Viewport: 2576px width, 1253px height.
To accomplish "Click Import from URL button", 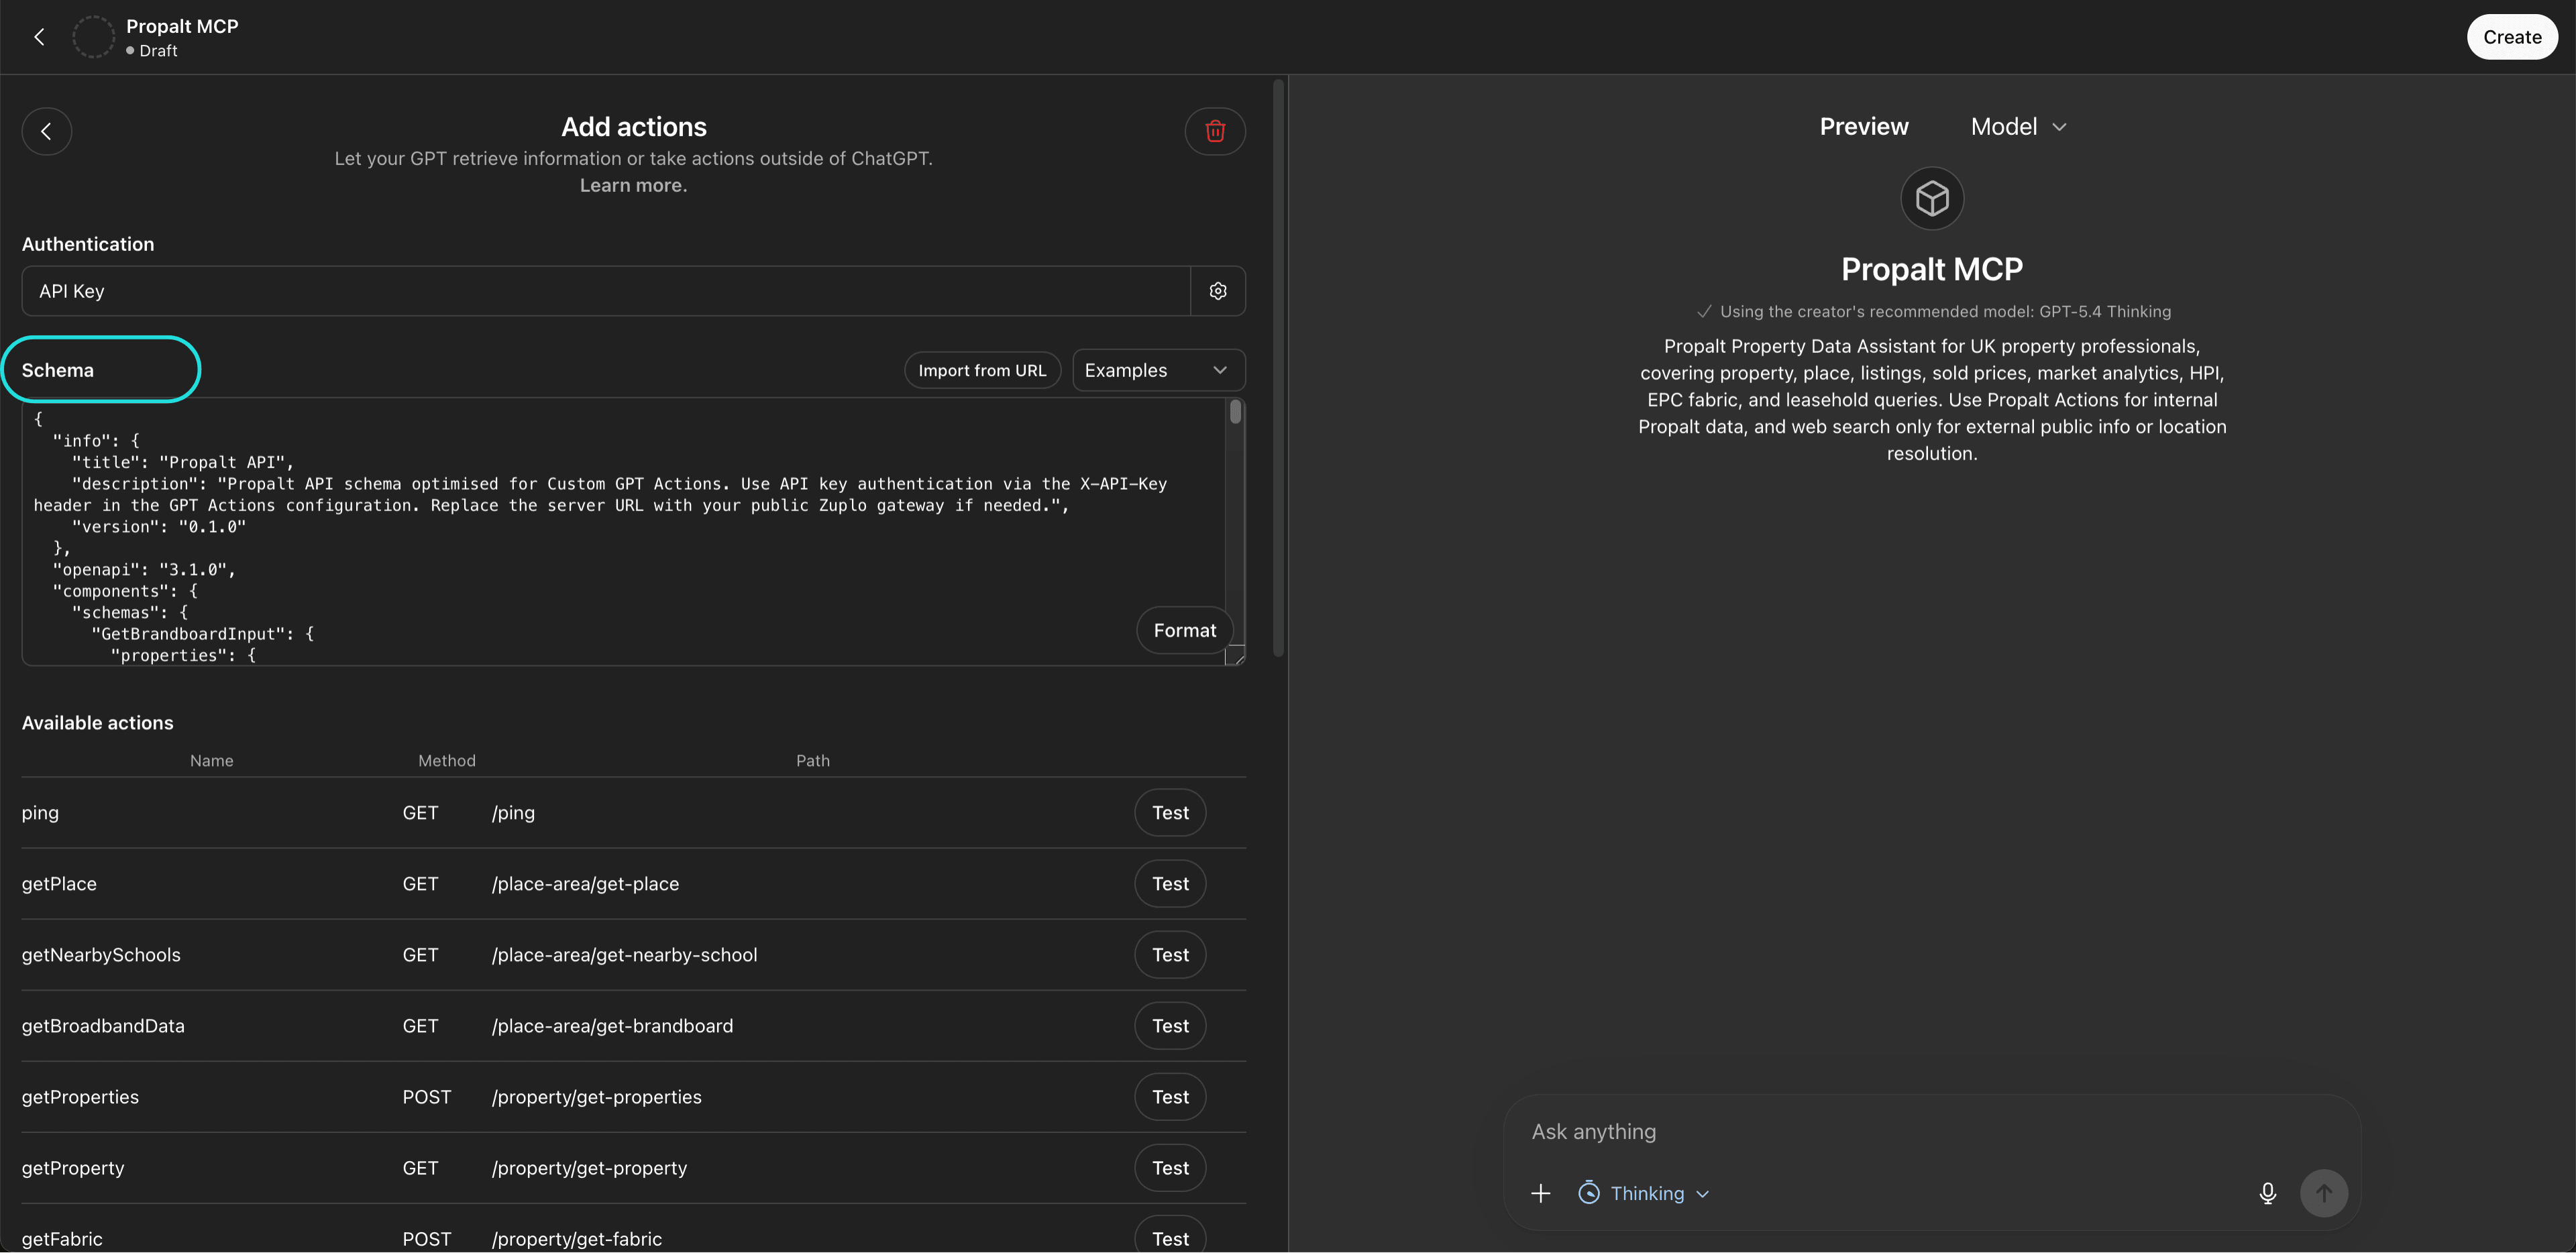I will point(982,370).
